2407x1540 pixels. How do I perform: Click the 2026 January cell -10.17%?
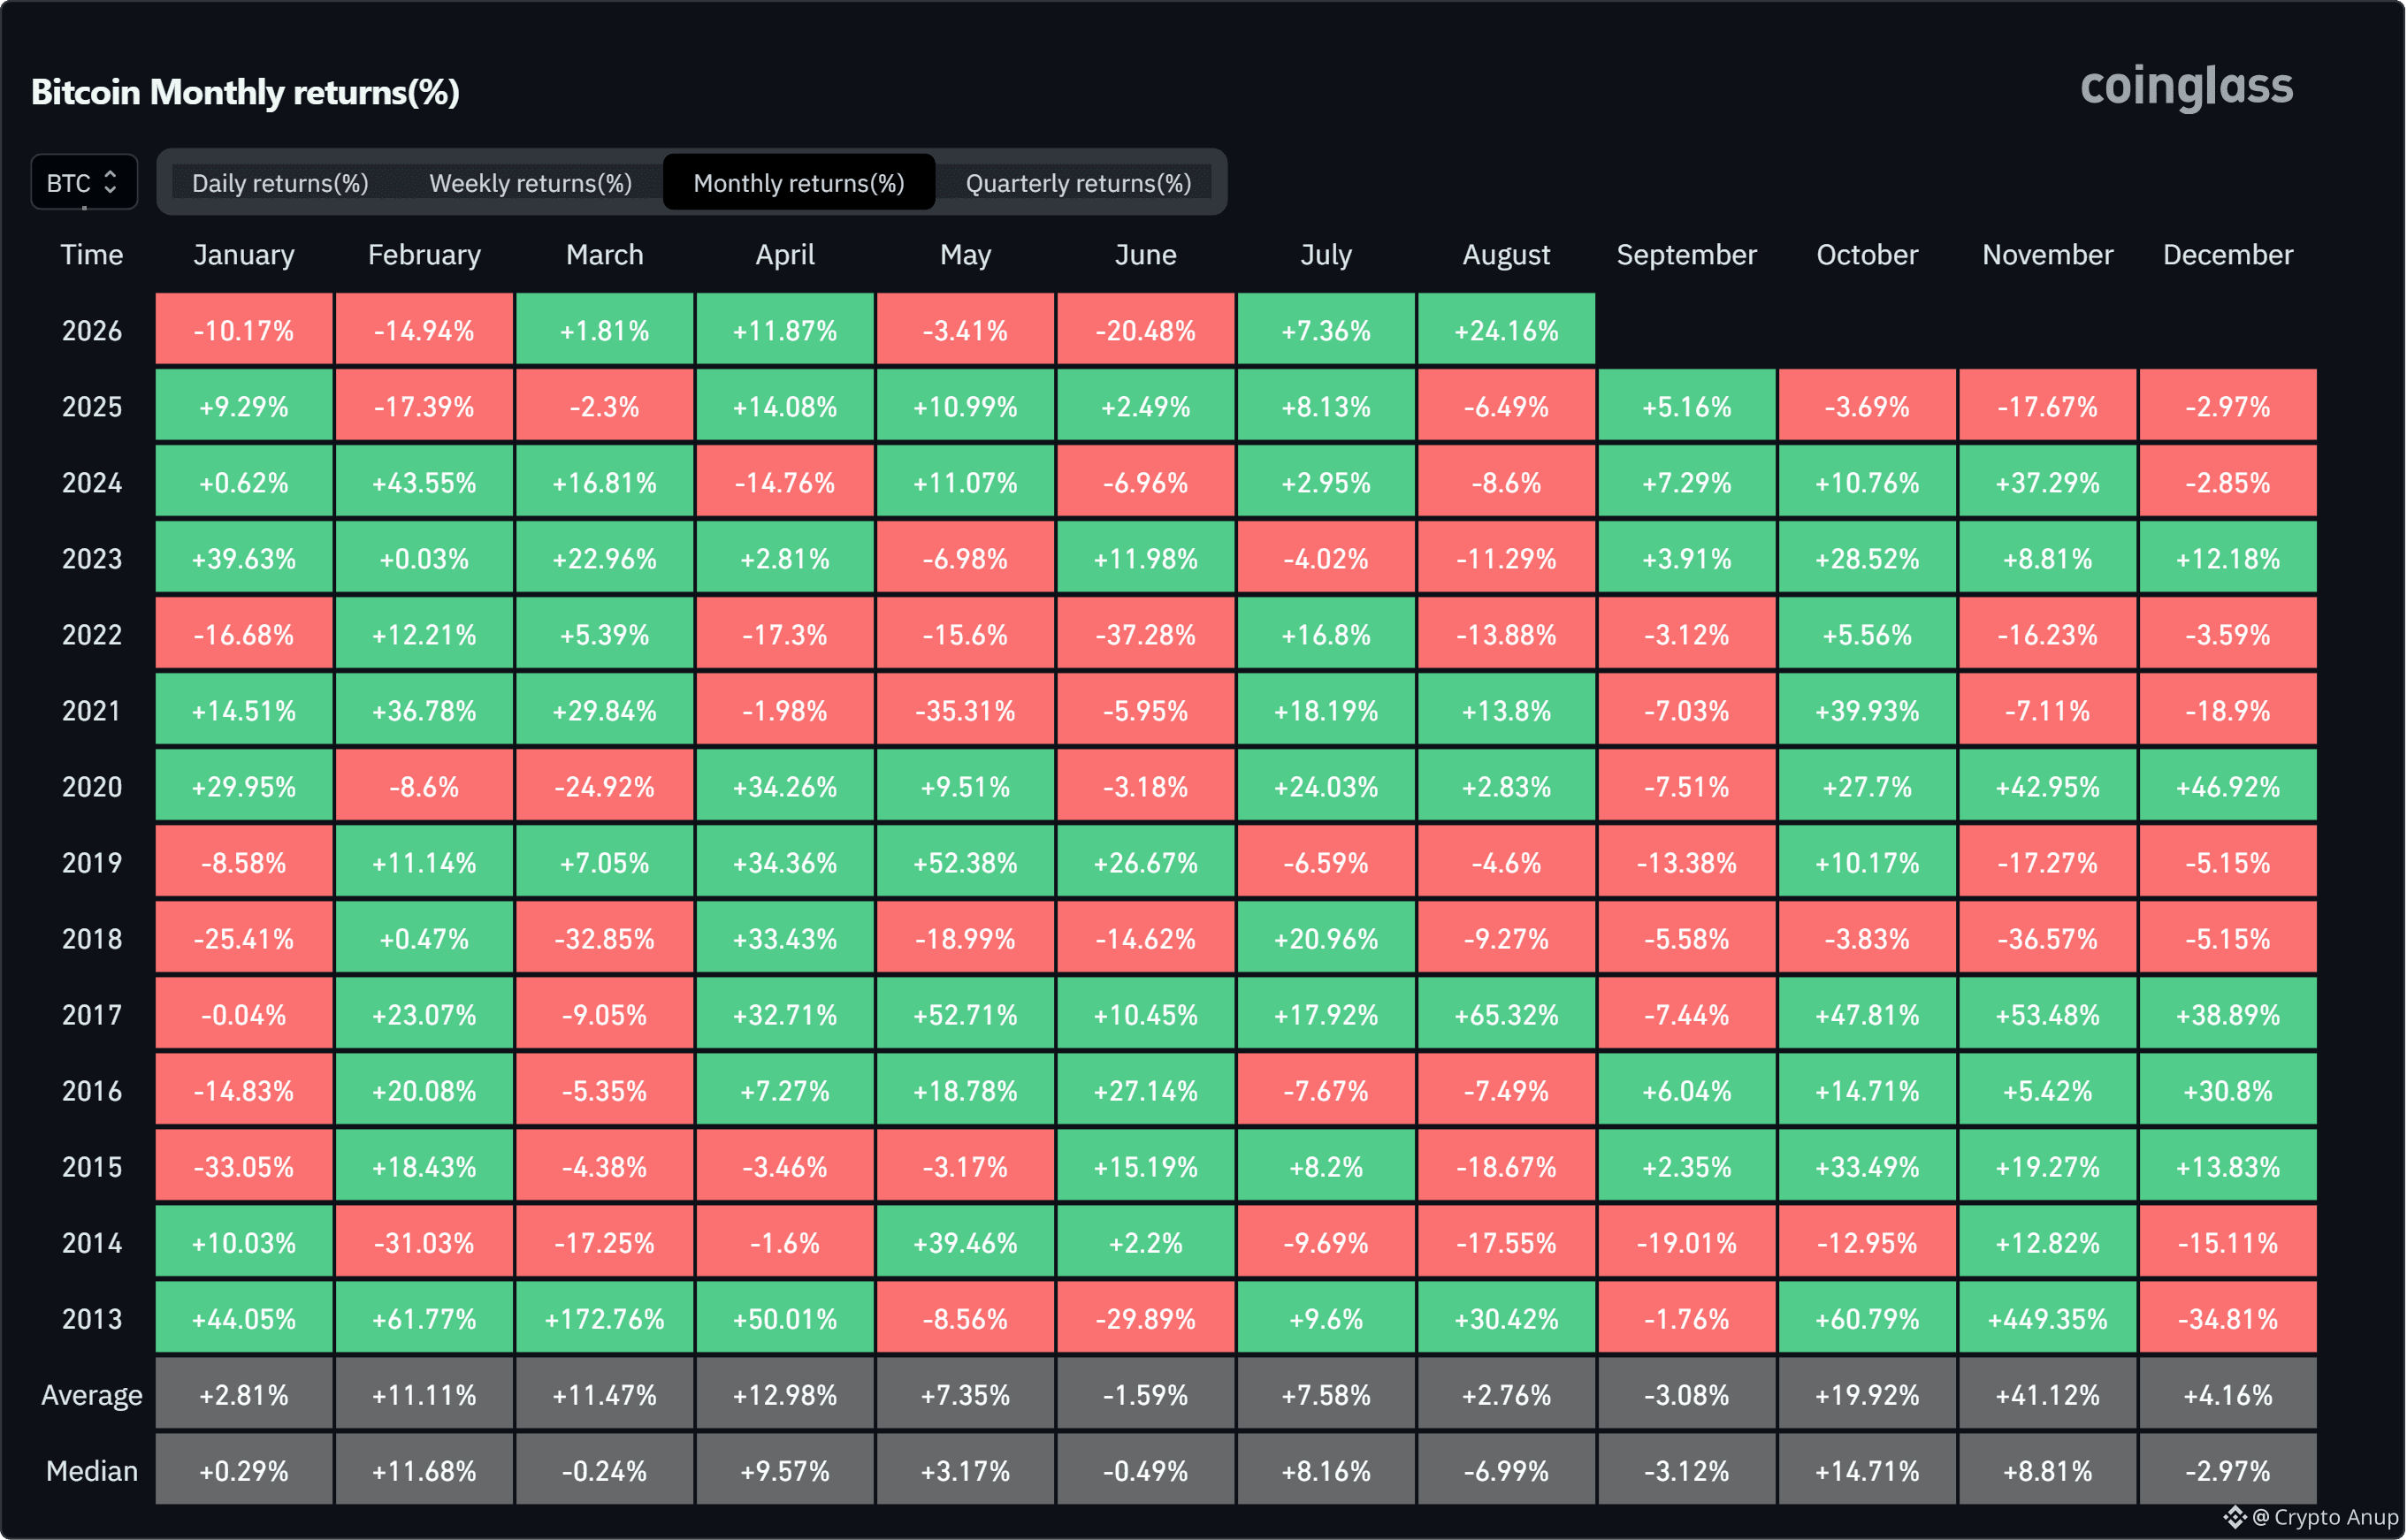pos(244,329)
